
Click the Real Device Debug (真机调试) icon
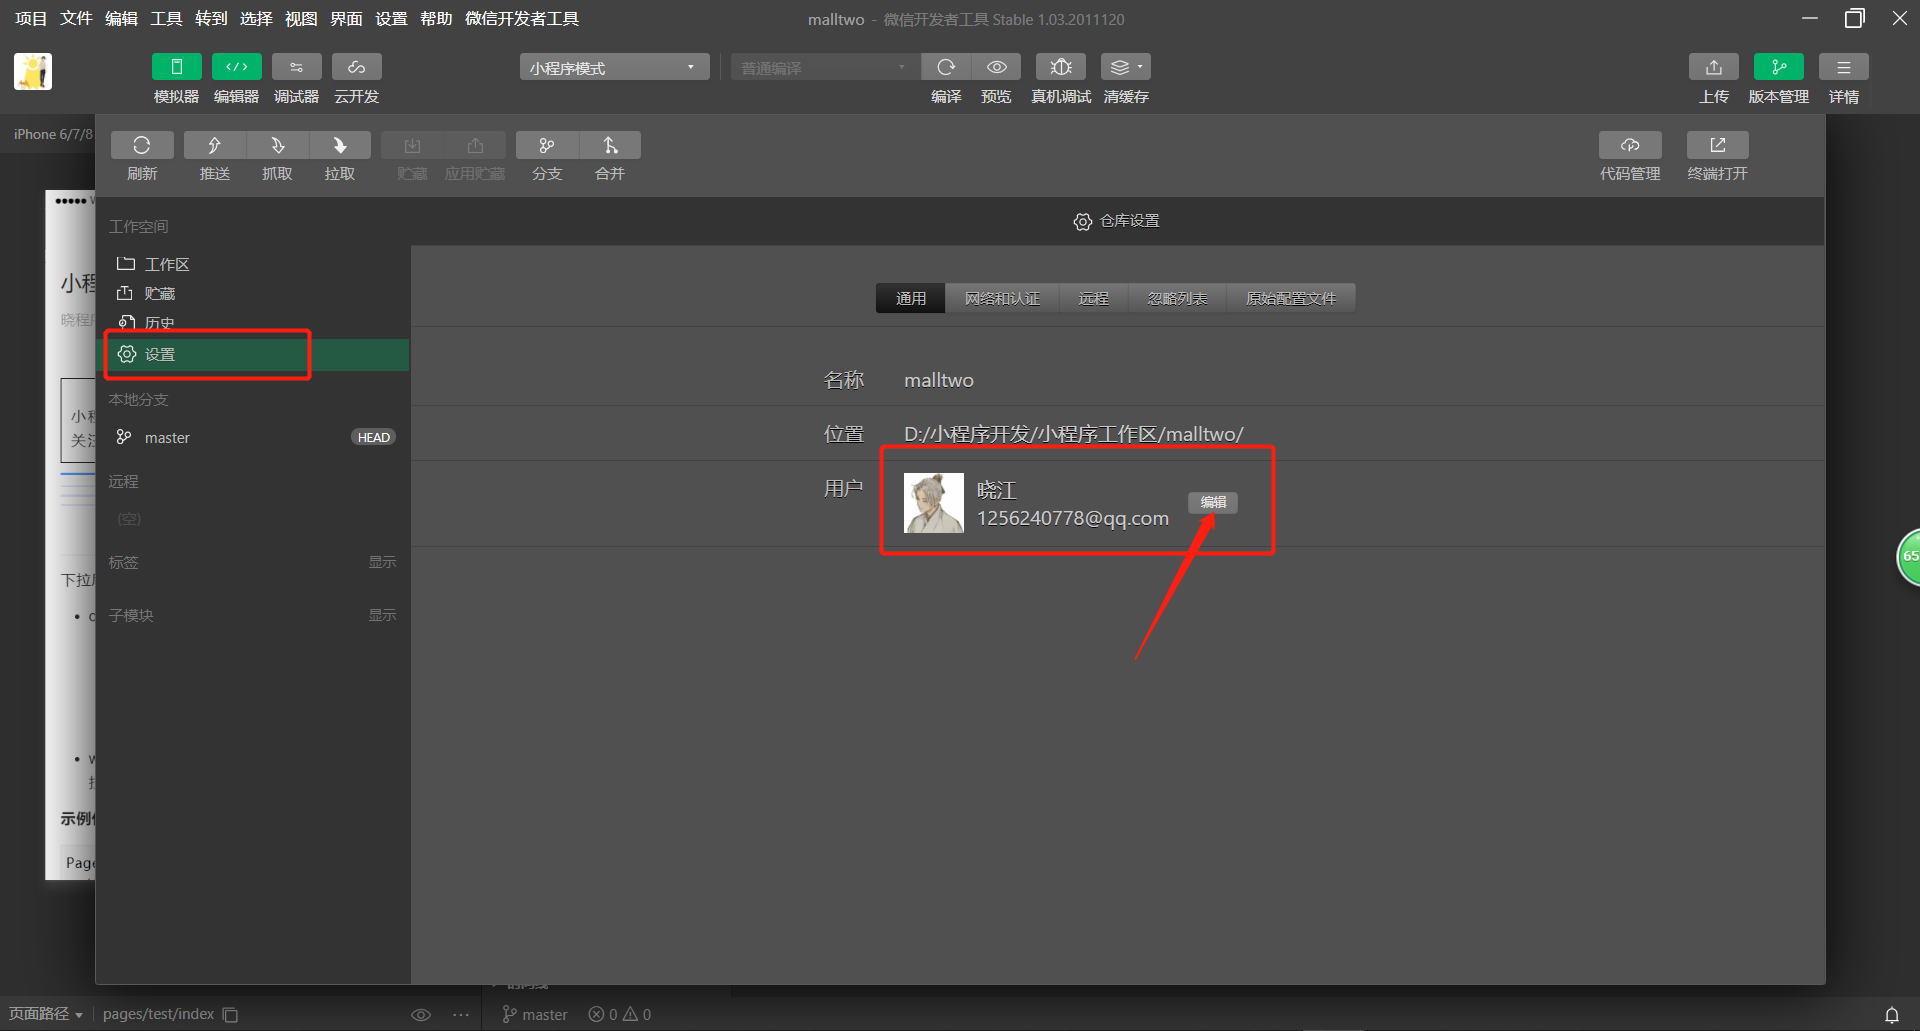[x=1061, y=67]
